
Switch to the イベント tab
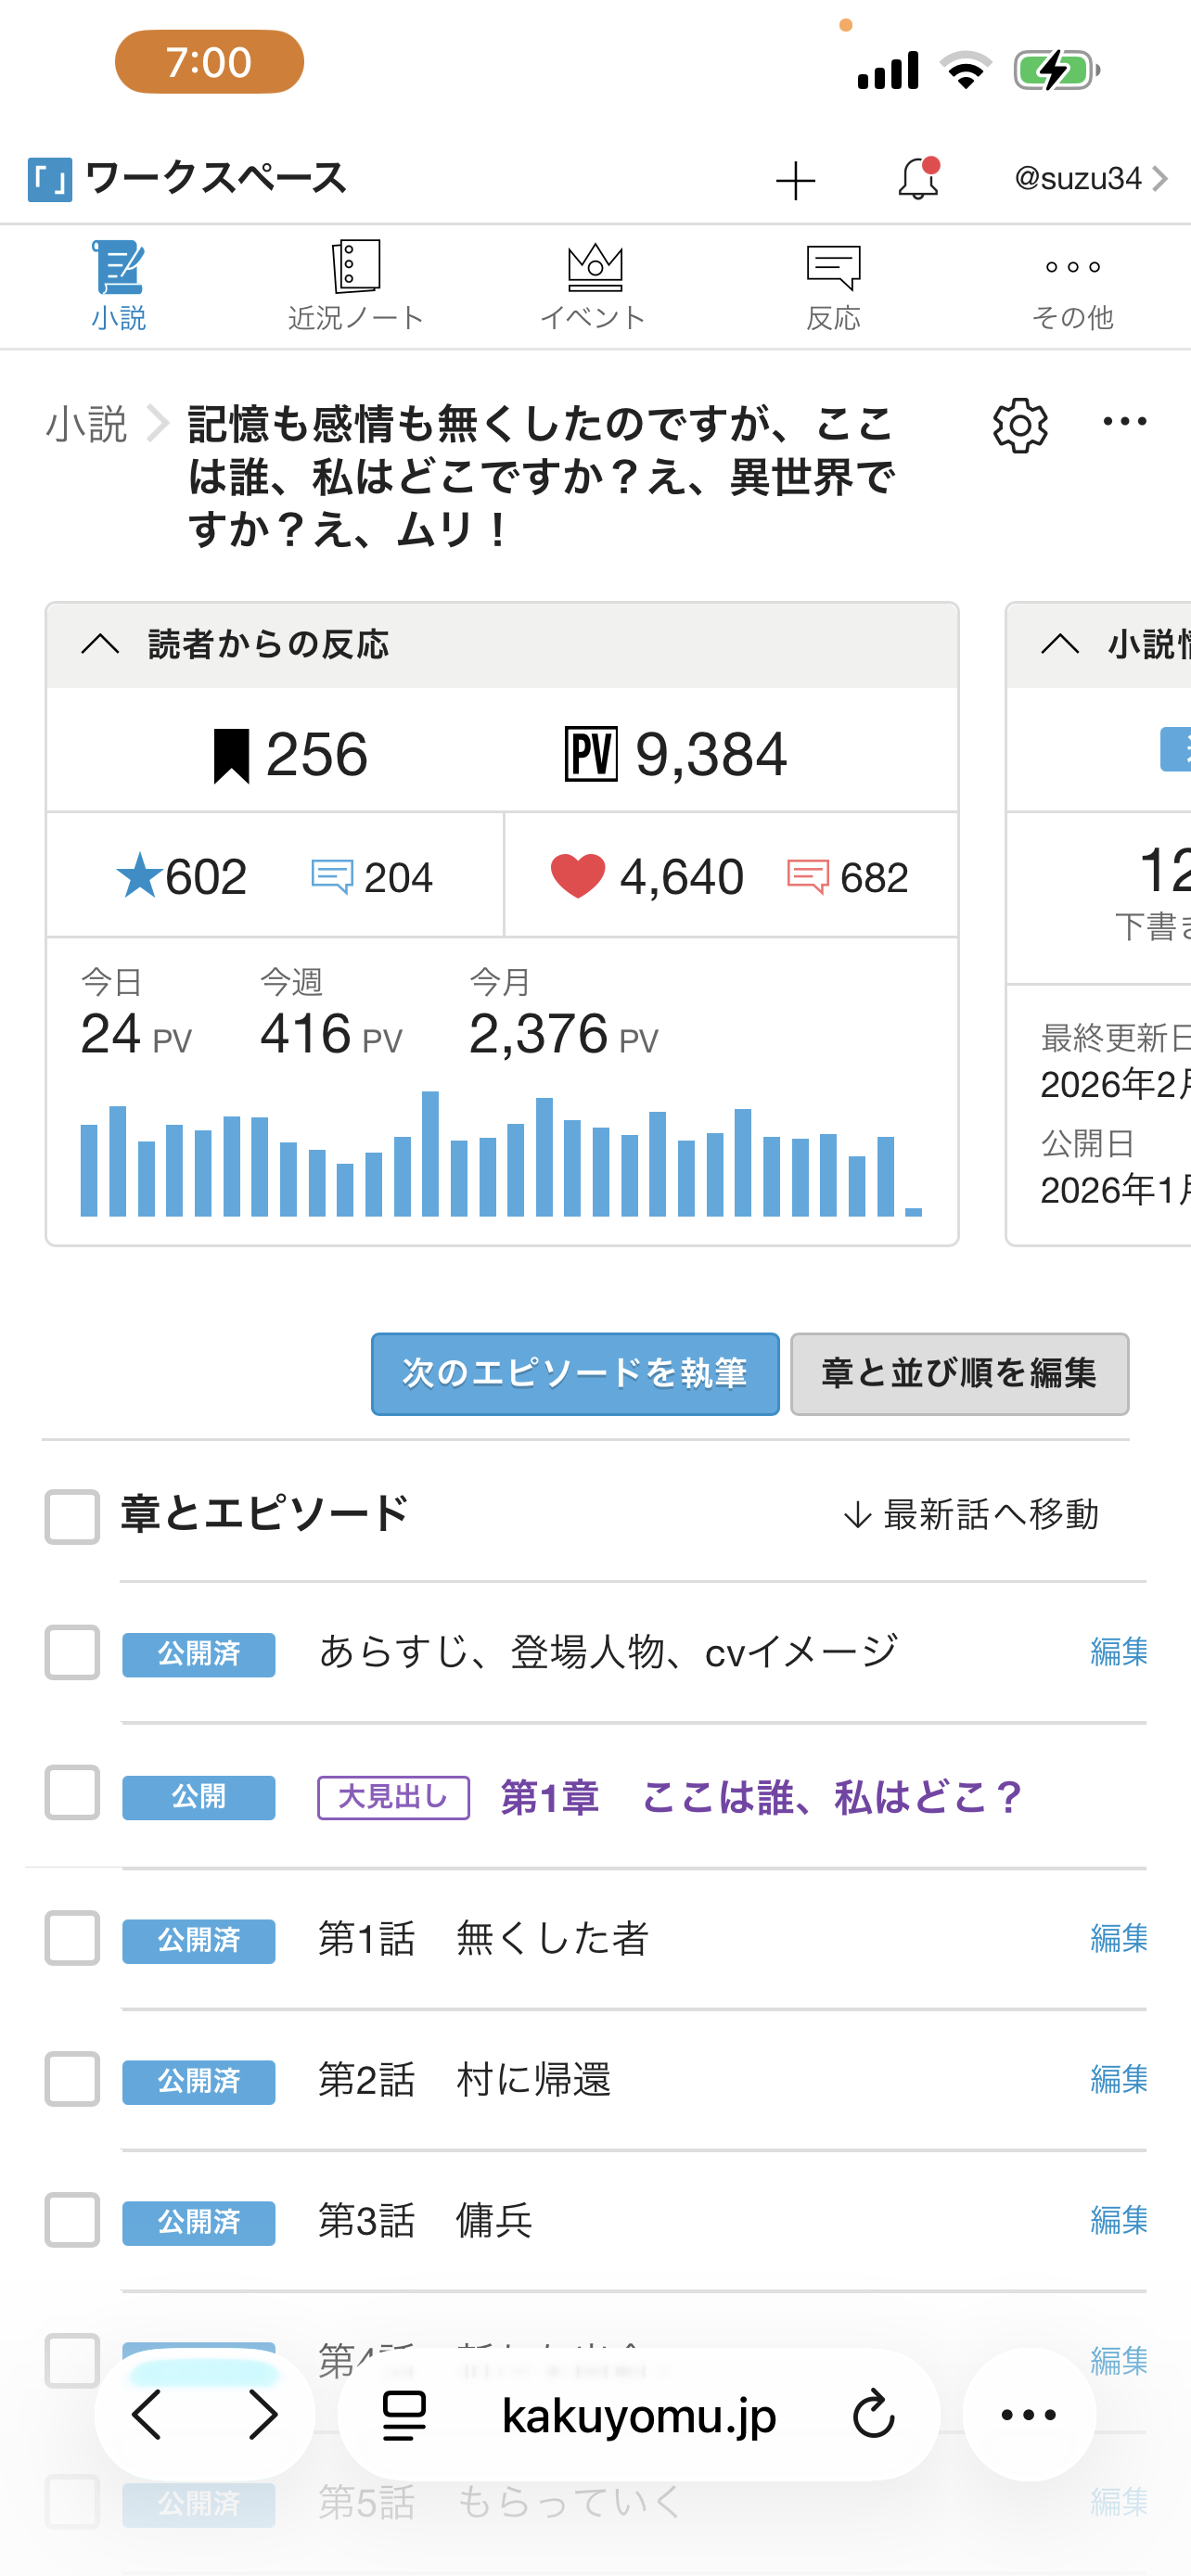tap(593, 286)
